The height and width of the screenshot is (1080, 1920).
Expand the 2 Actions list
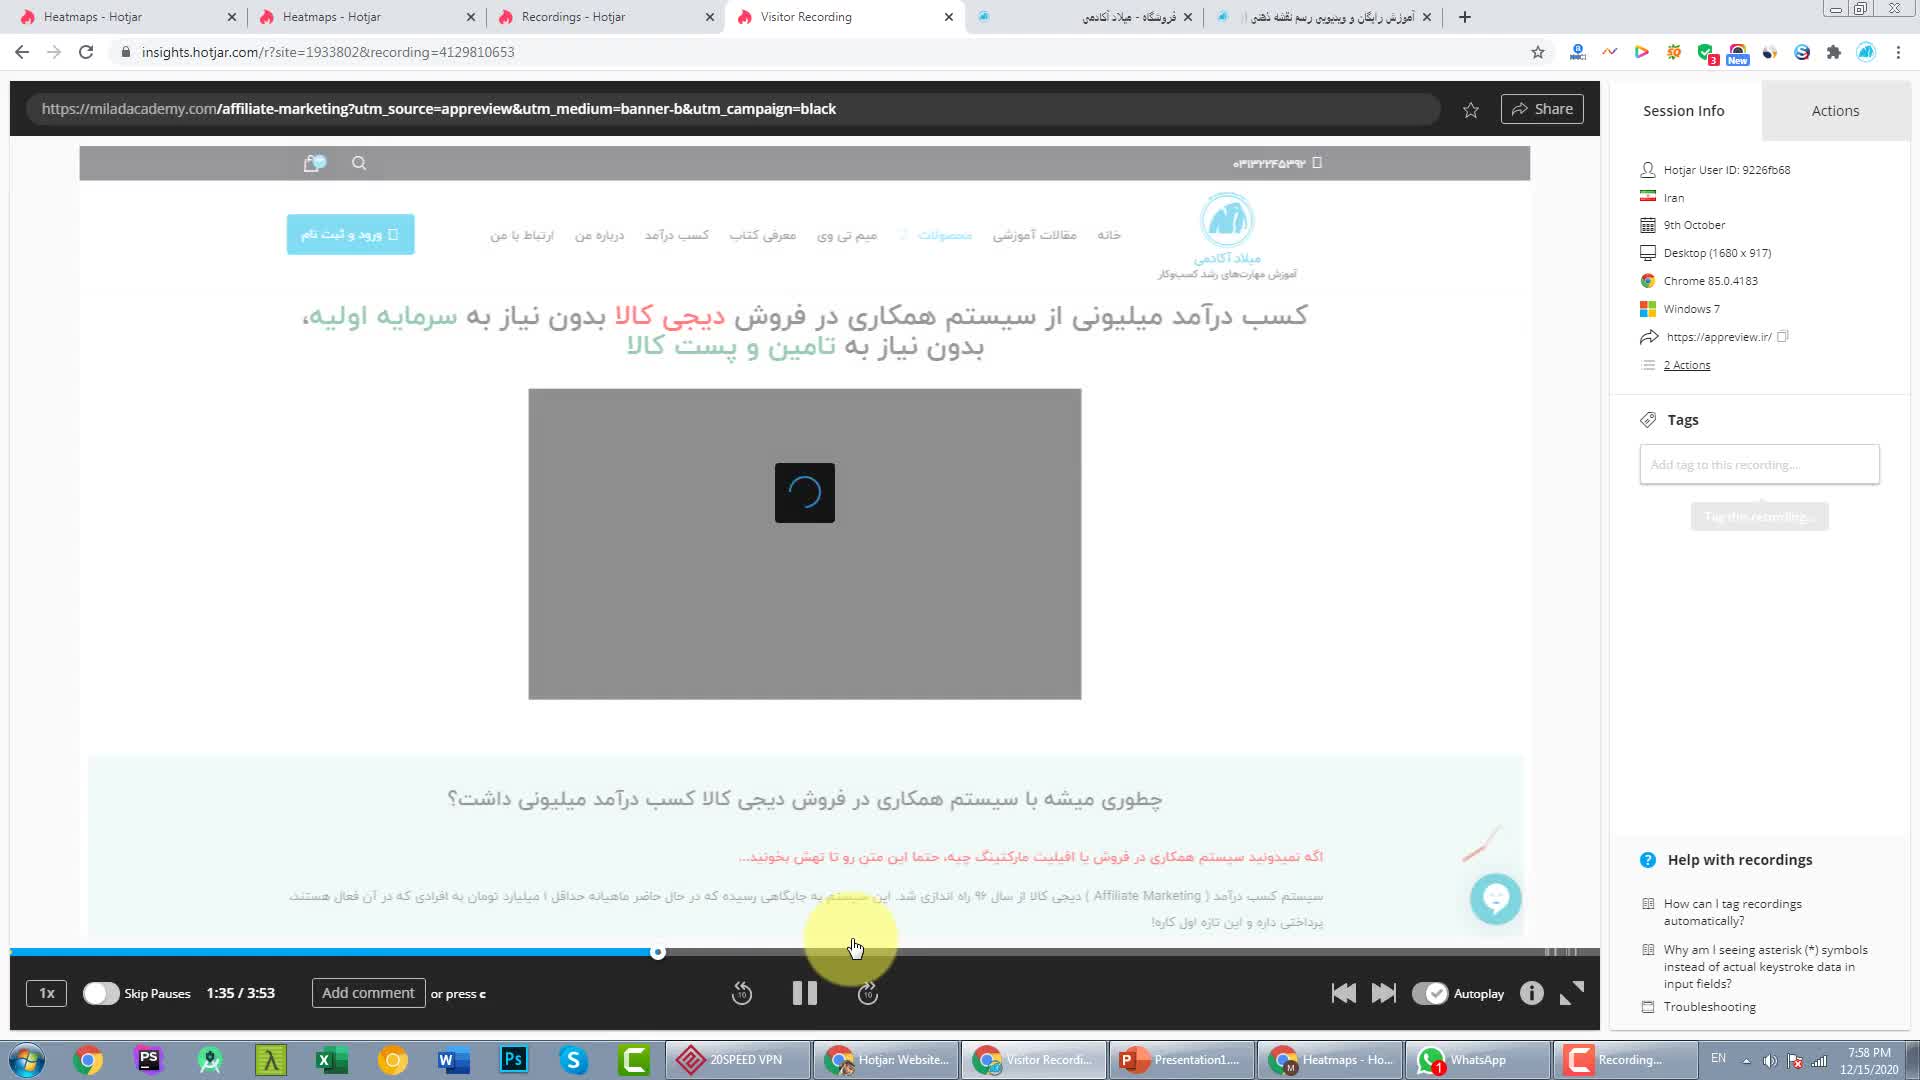coord(1686,365)
